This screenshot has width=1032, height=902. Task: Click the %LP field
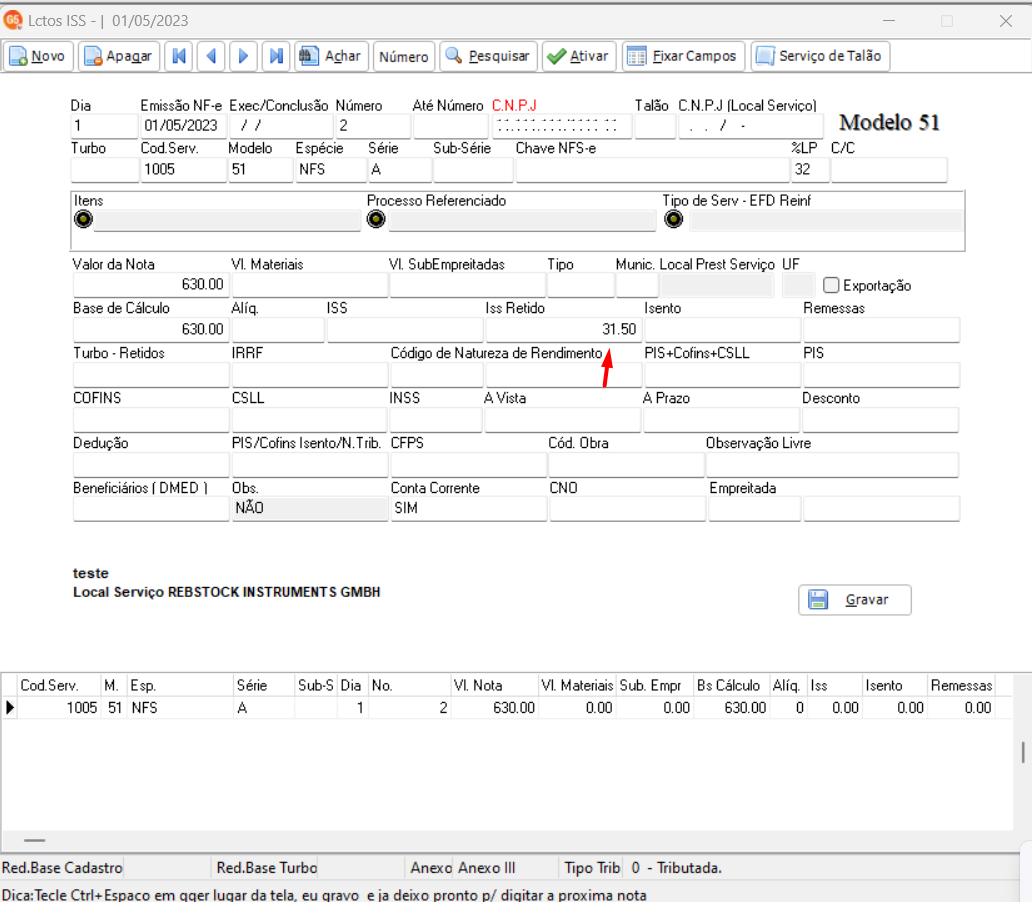tap(810, 170)
